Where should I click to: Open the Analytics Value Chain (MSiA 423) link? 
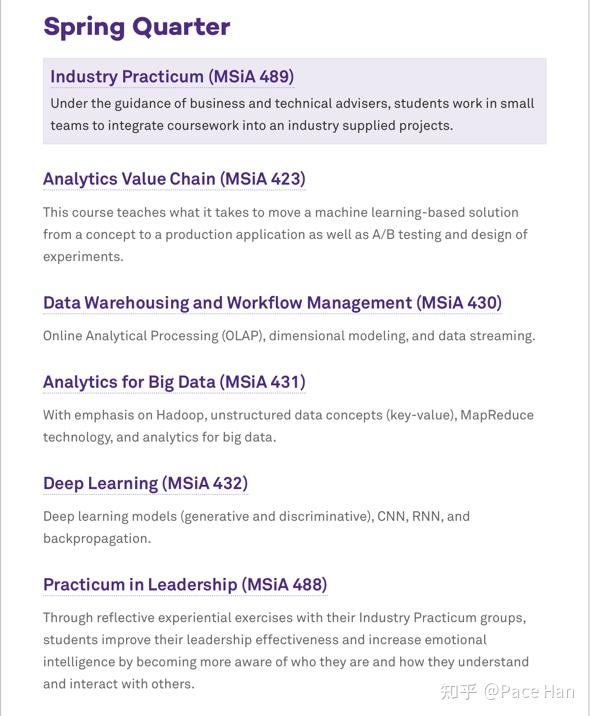(174, 179)
